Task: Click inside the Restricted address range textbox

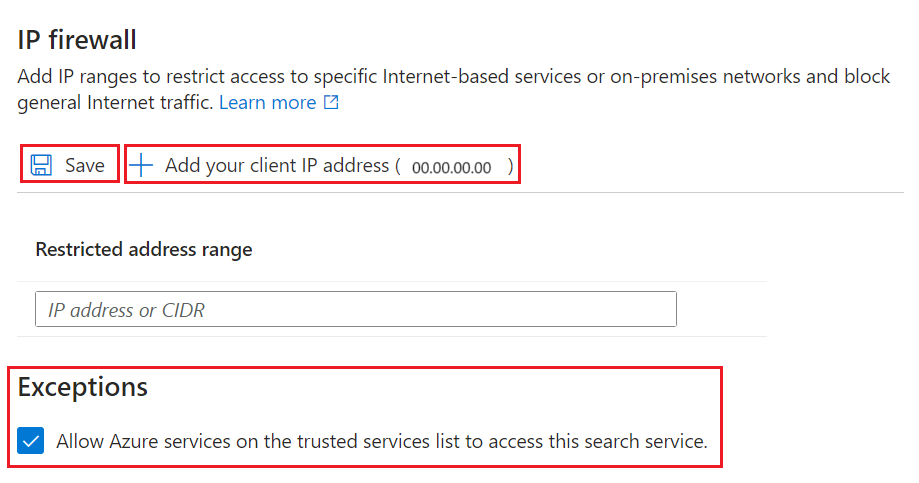Action: [x=356, y=309]
